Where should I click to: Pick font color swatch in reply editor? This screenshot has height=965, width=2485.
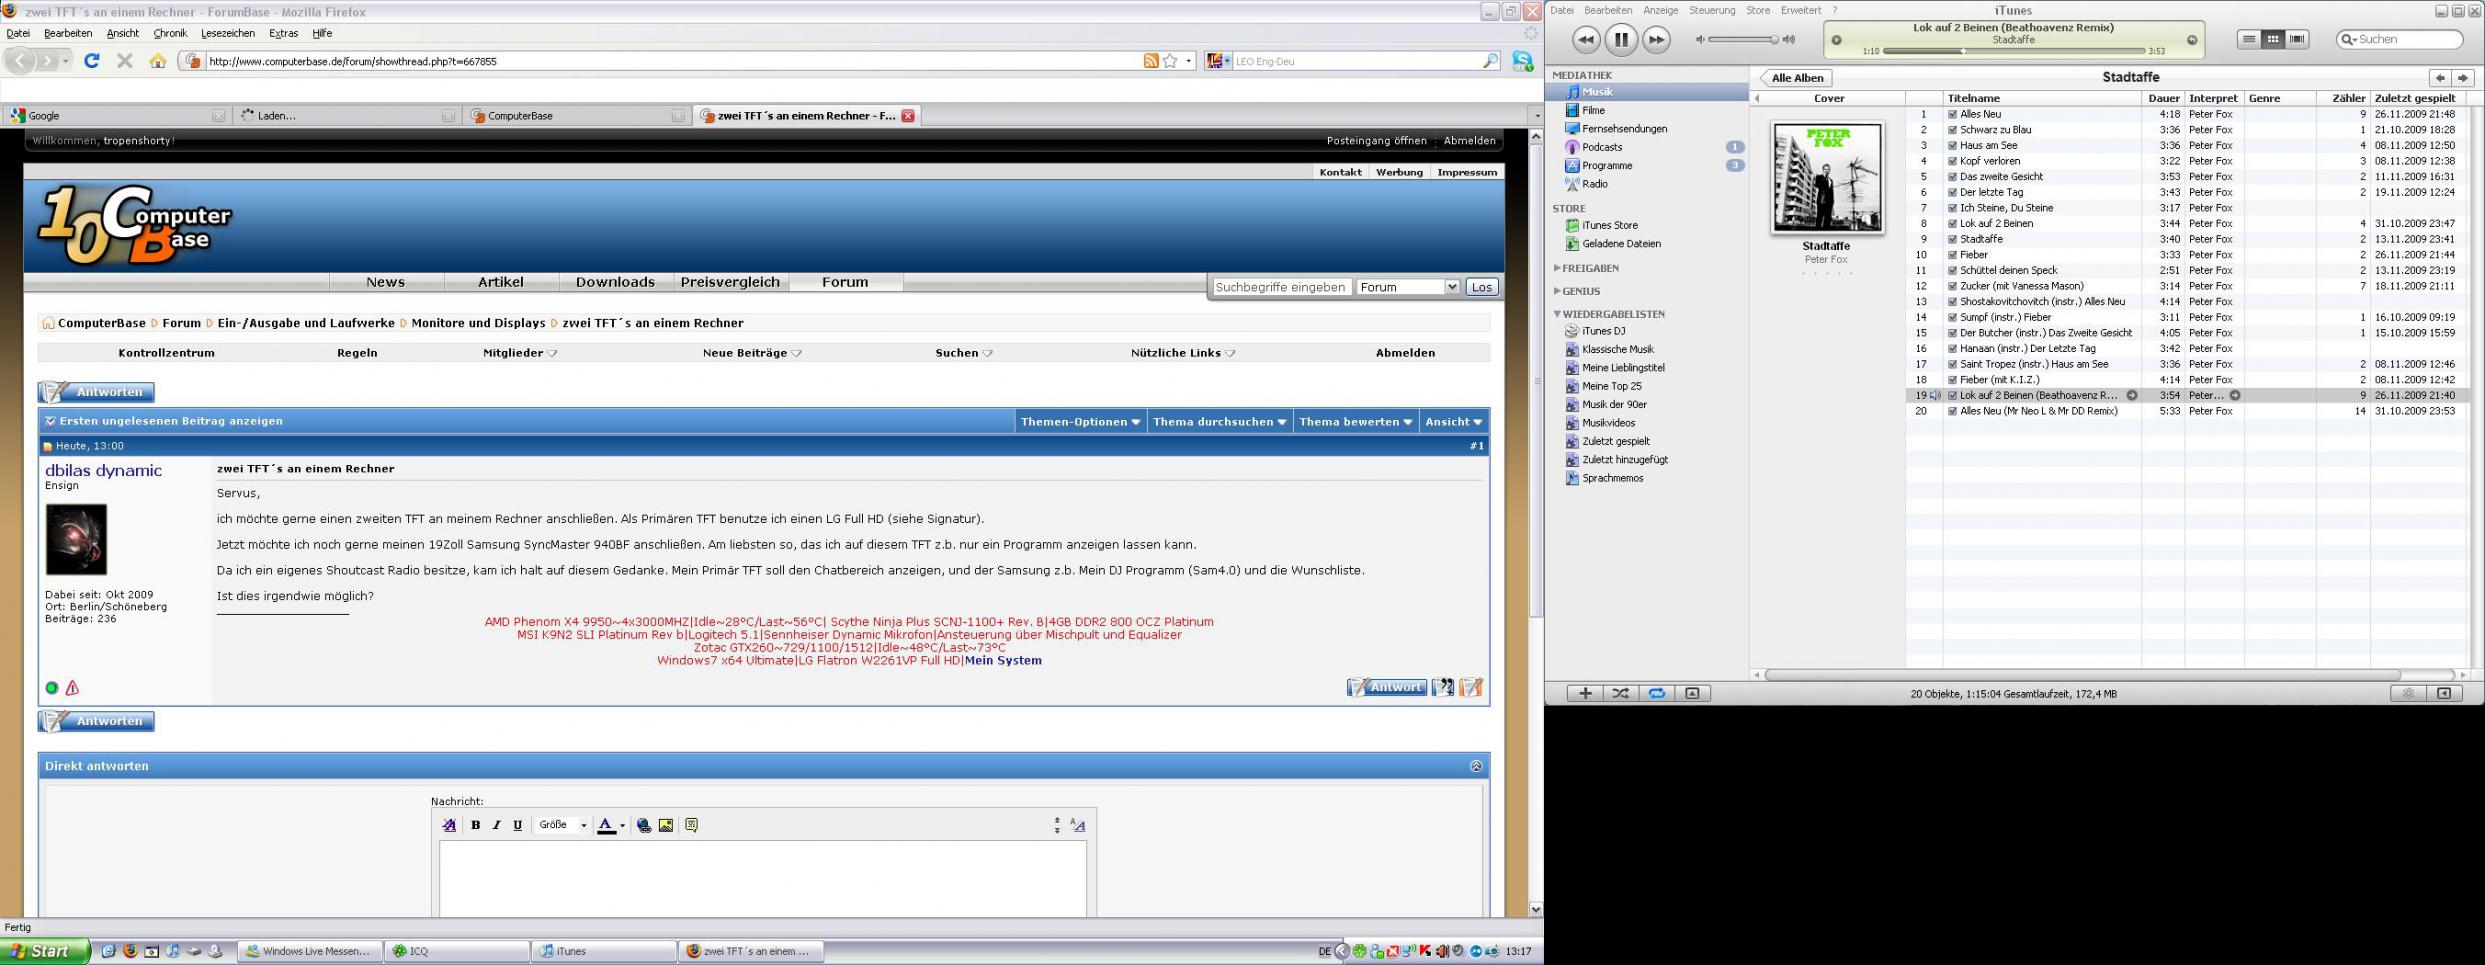606,825
